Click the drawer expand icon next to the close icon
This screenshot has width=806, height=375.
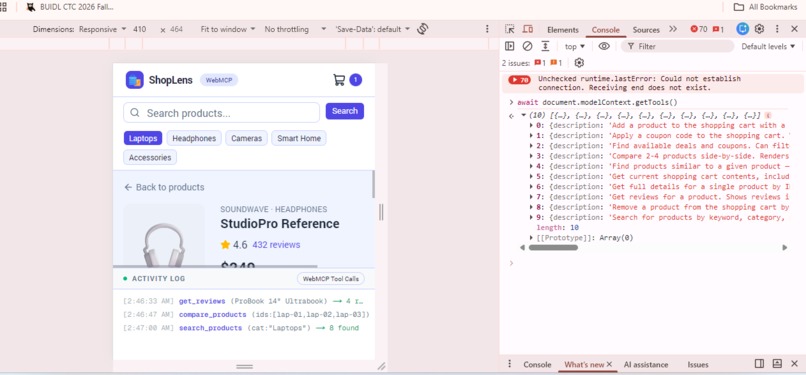click(x=777, y=364)
